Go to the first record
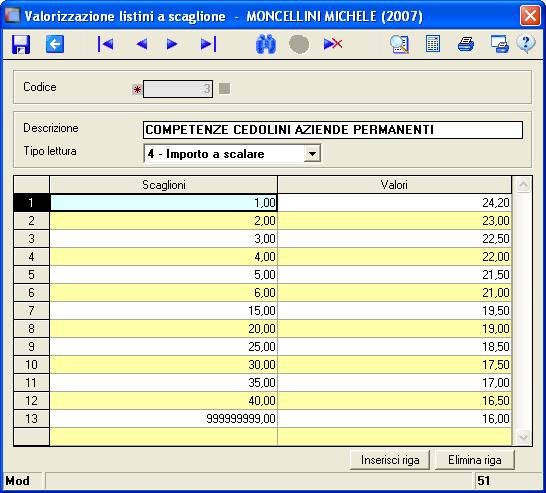Image resolution: width=546 pixels, height=493 pixels. point(105,44)
